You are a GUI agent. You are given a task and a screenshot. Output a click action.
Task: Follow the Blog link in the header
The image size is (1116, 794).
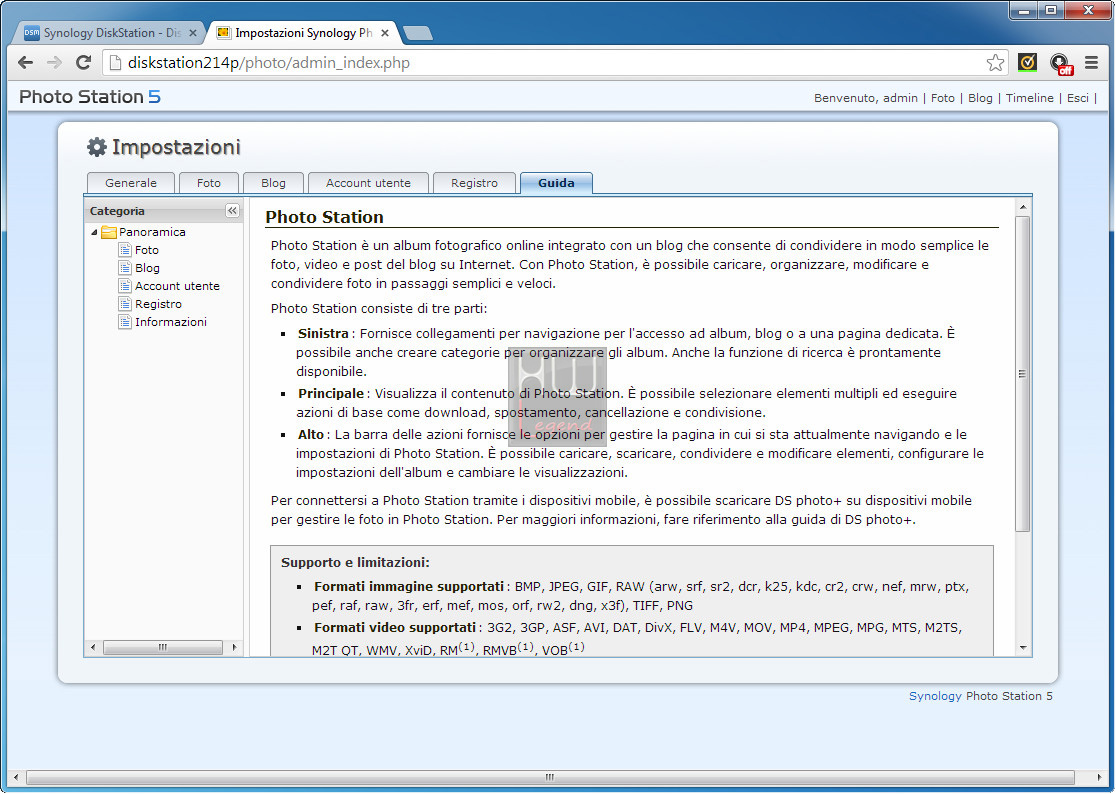click(980, 98)
